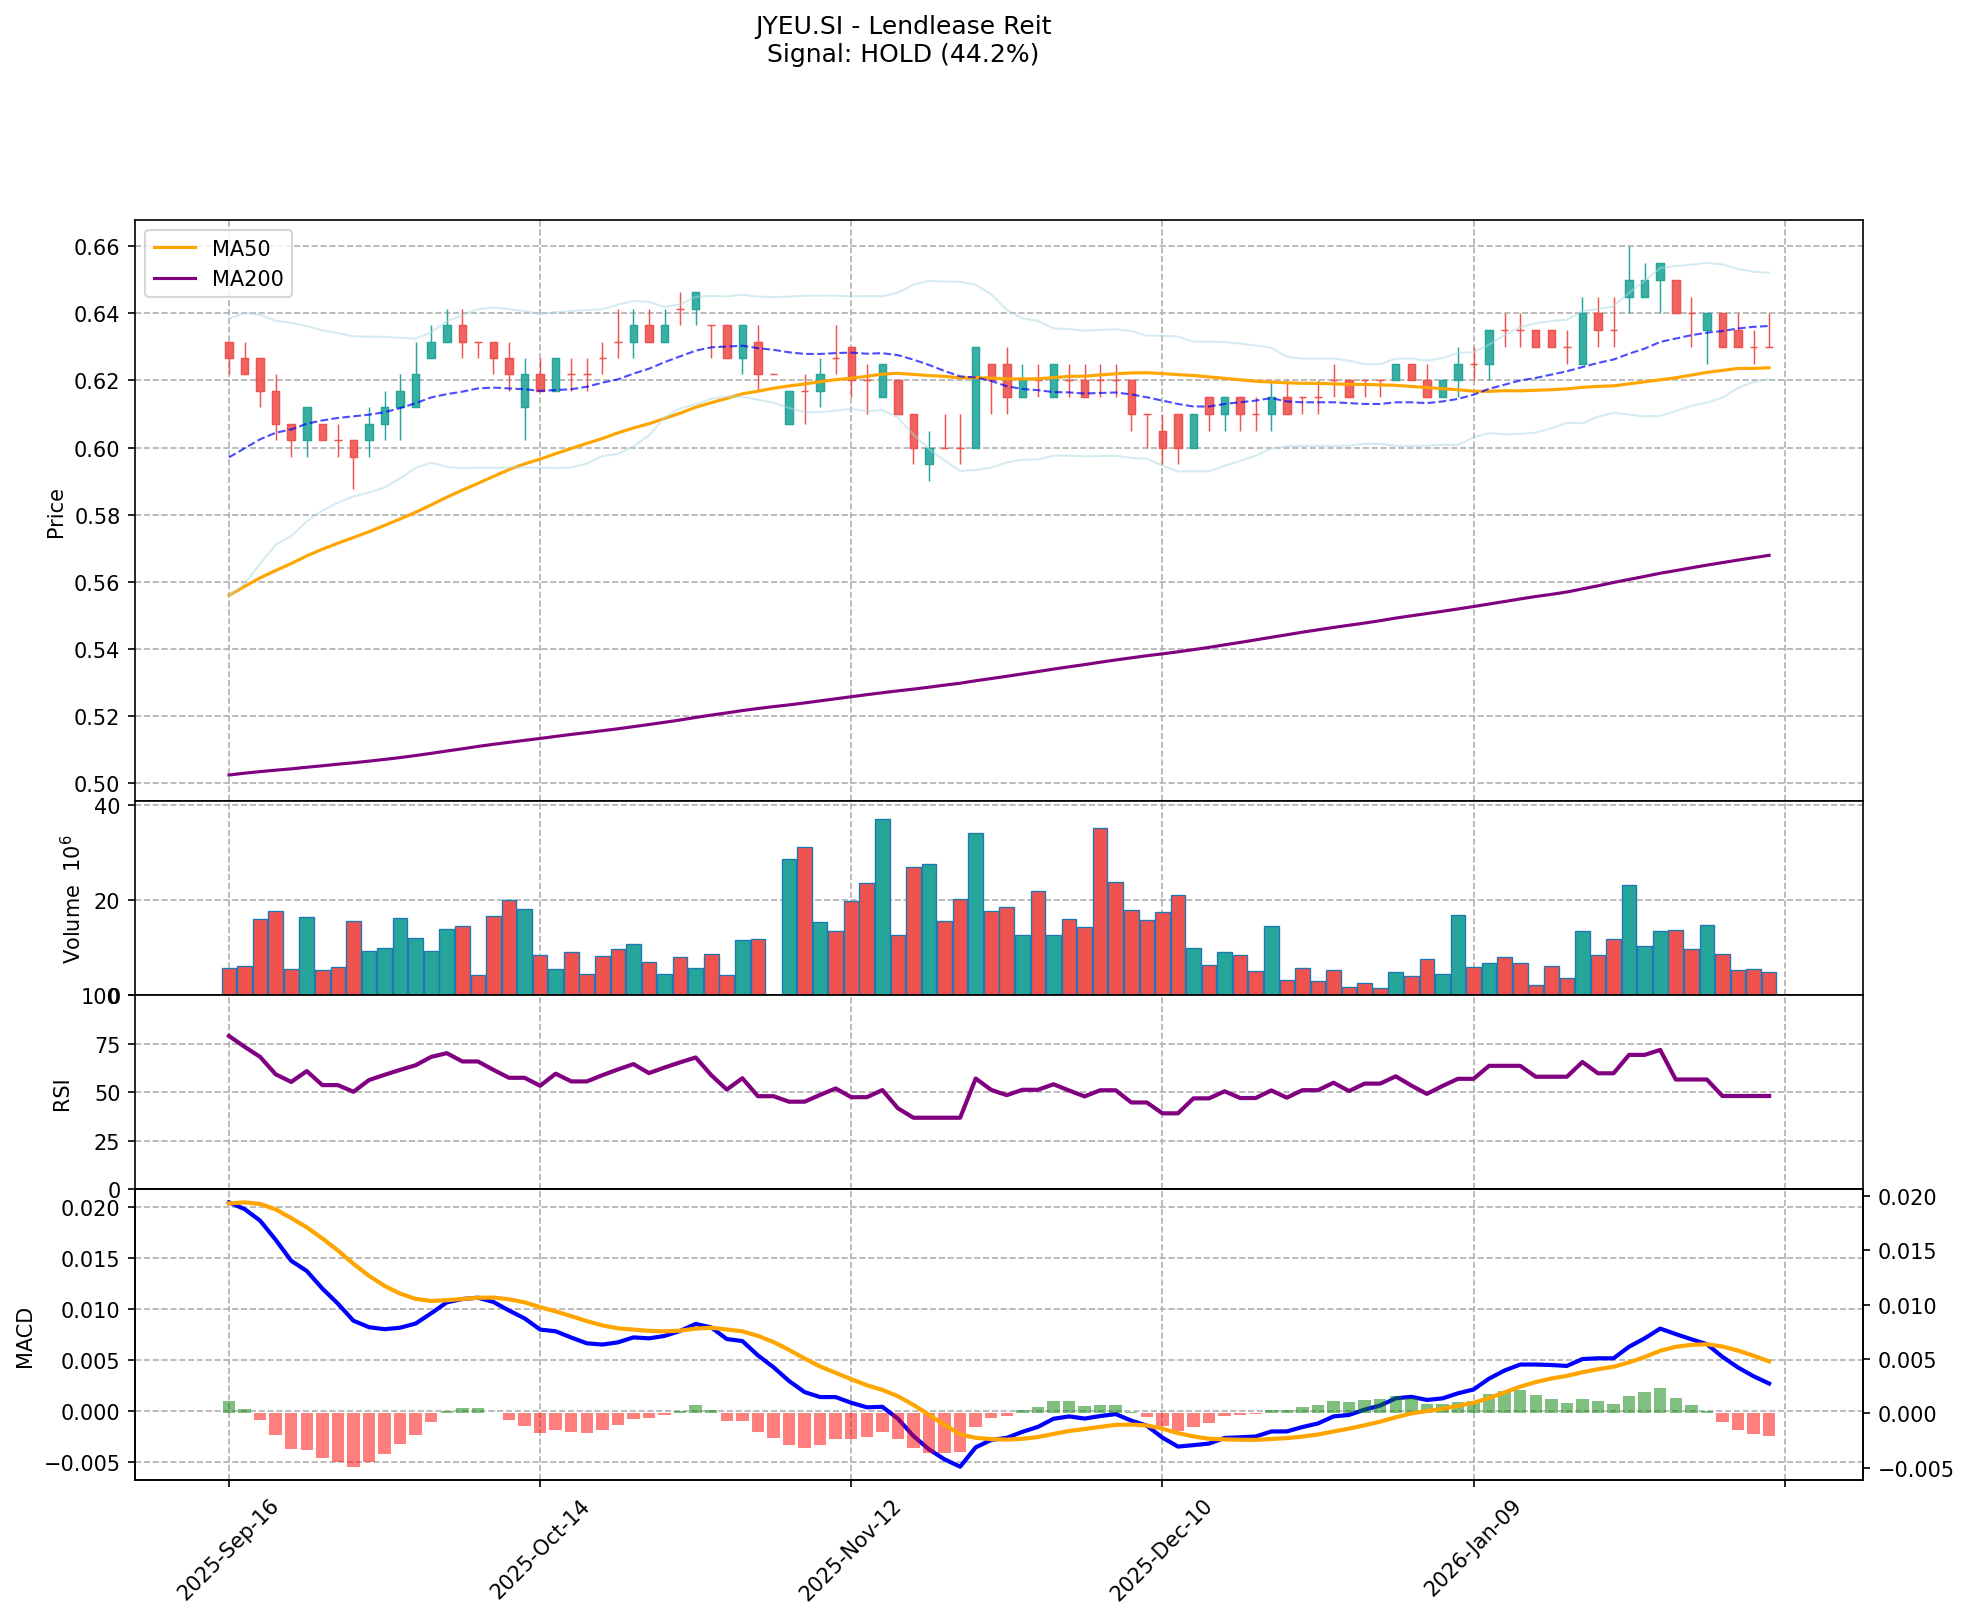The image size is (1969, 1619).
Task: Click the orange MA50 legend line swatch
Action: tap(175, 247)
